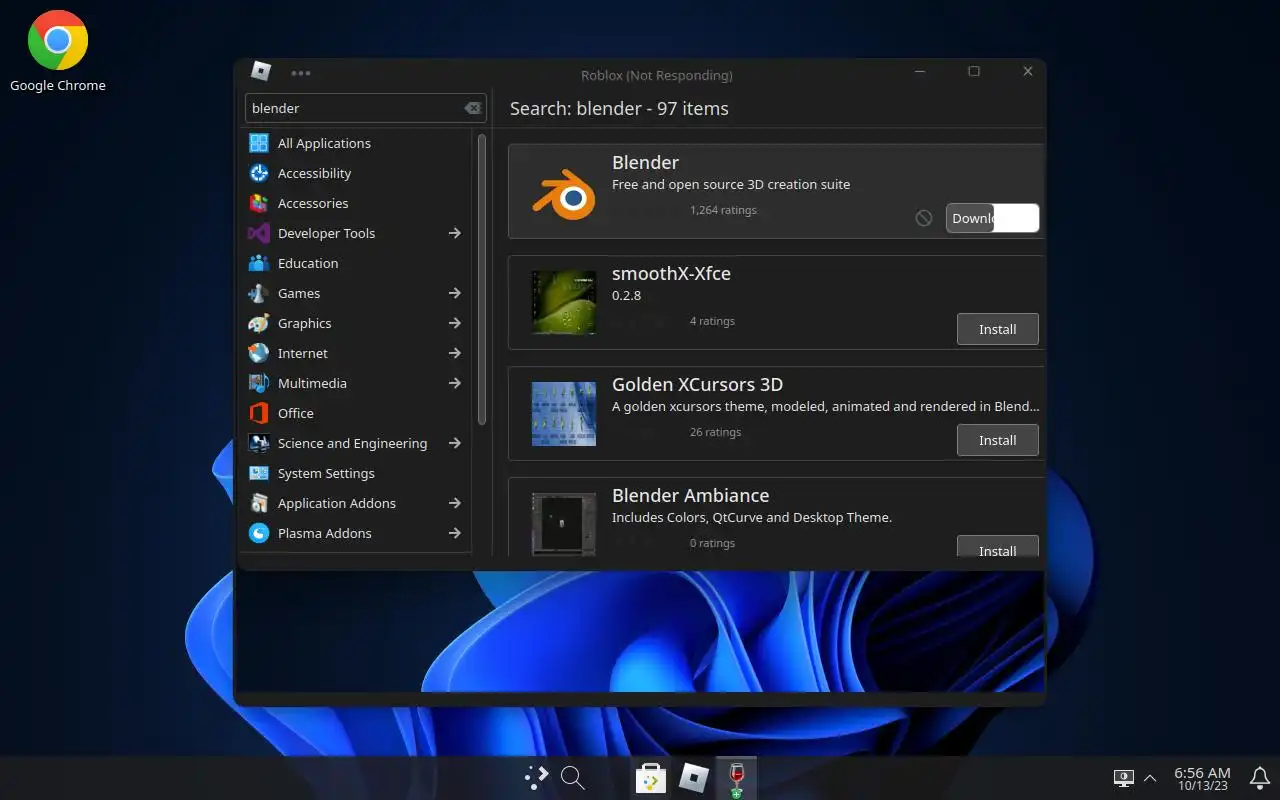Cancel the Blender download
The height and width of the screenshot is (800, 1280).
point(924,218)
